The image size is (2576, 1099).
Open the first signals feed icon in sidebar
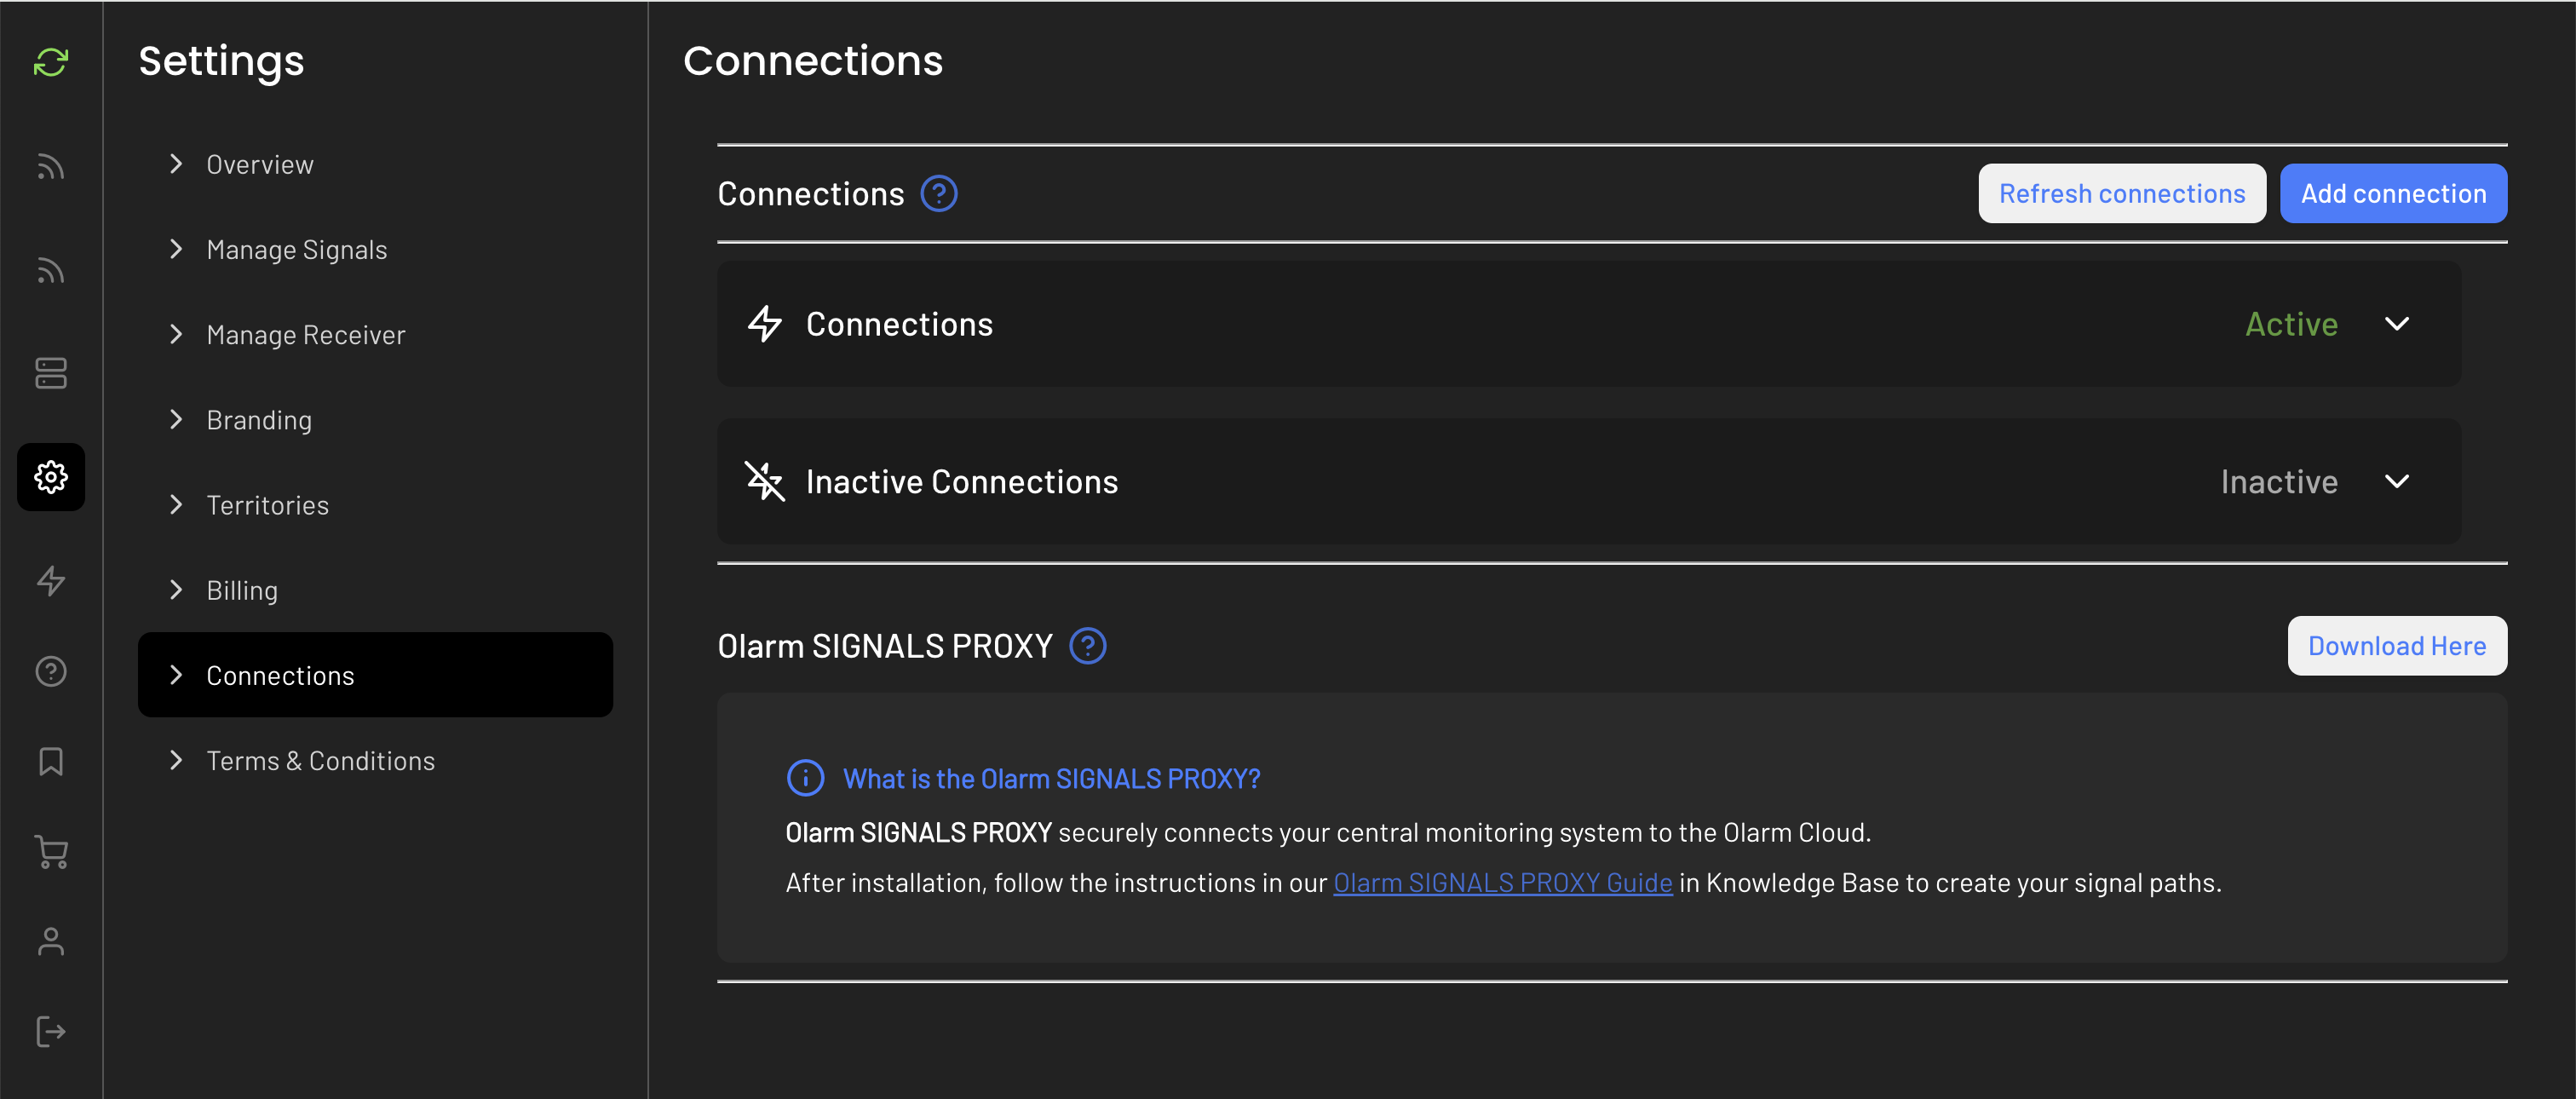[51, 166]
